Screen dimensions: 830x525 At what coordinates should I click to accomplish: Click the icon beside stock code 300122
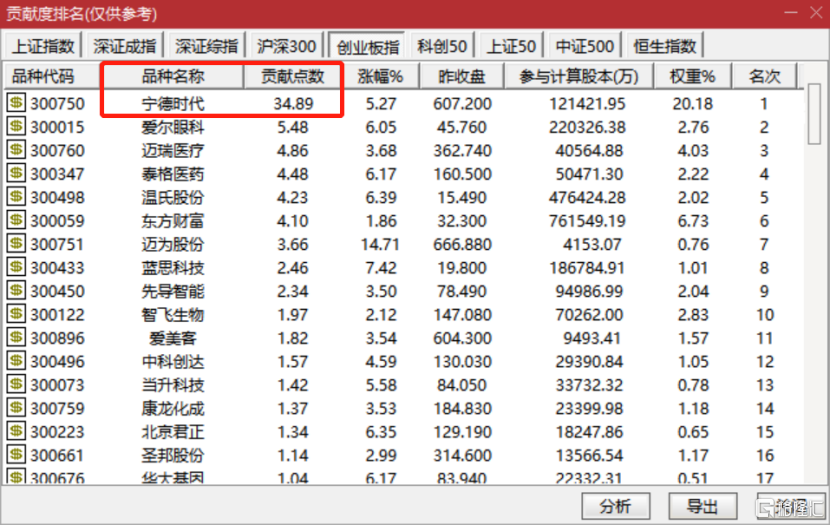16,314
